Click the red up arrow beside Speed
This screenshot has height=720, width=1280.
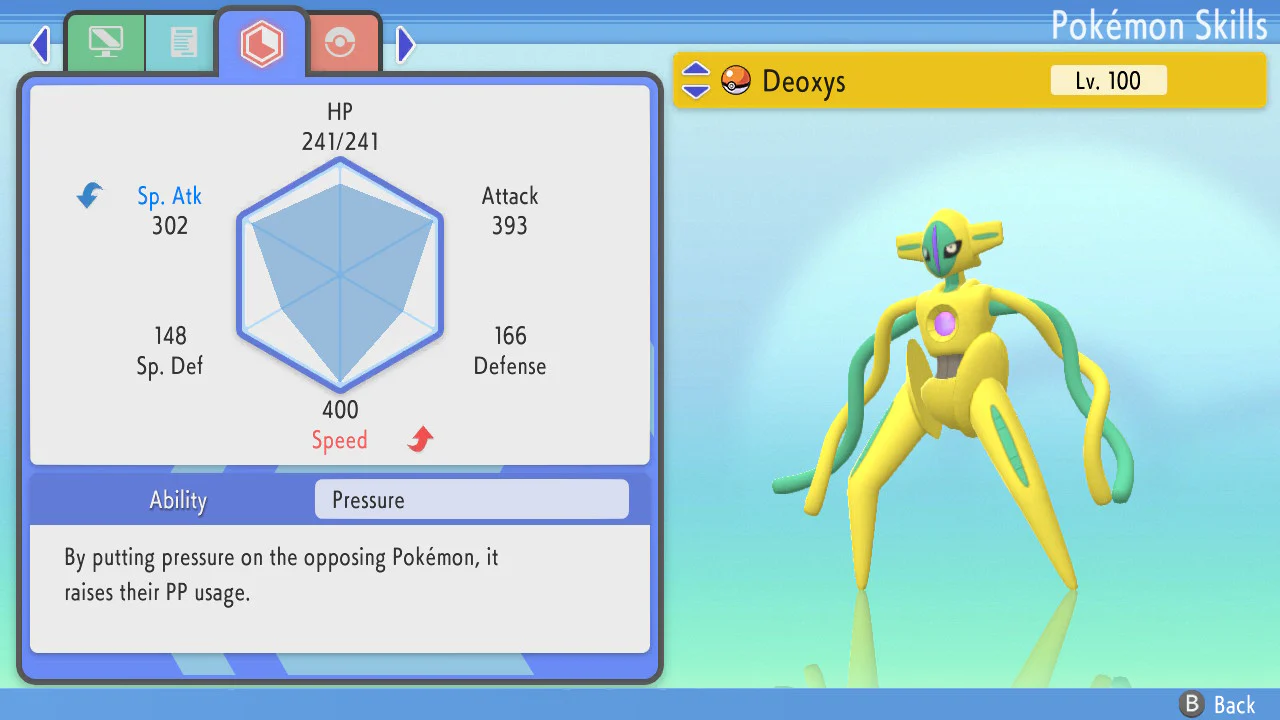[421, 438]
